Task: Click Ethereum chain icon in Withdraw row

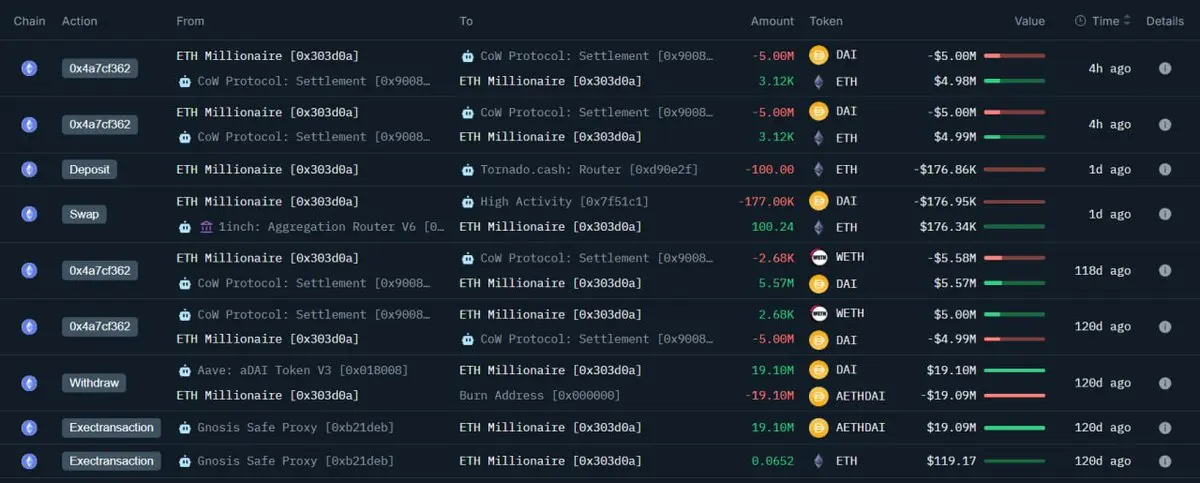Action: [29, 383]
